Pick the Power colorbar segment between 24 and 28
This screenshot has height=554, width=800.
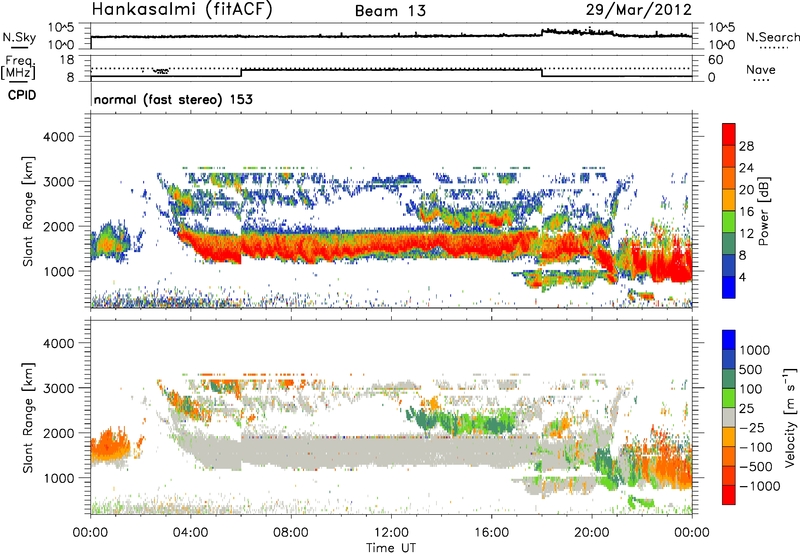[729, 156]
